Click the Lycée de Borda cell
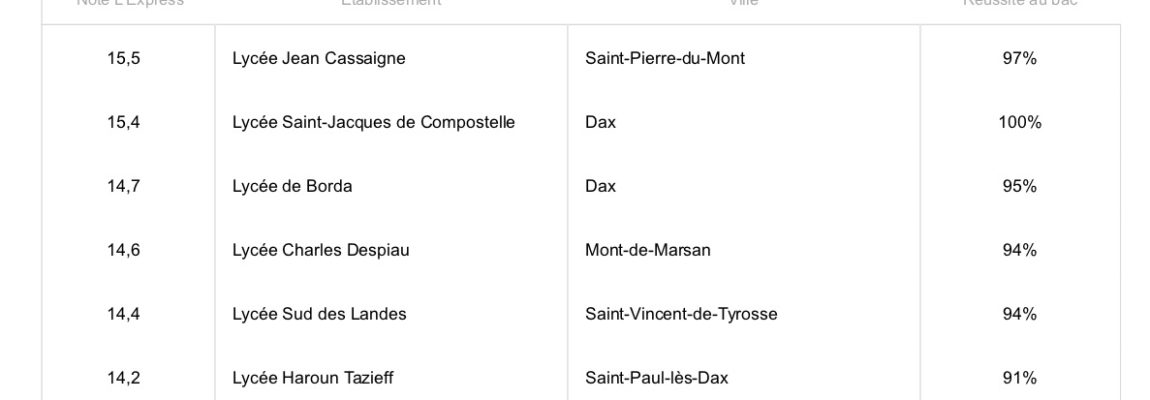 point(292,186)
